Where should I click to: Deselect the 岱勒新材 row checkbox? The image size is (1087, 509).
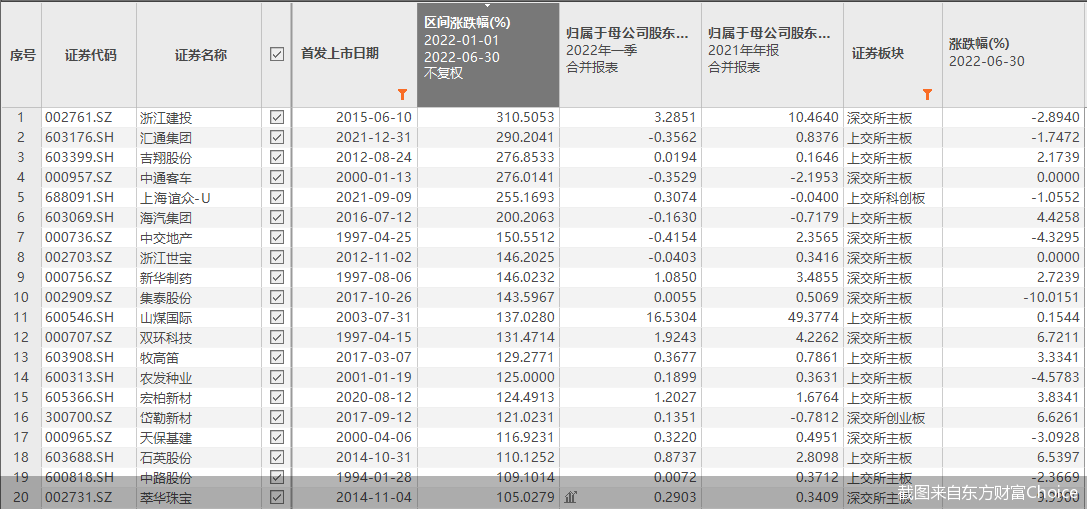click(277, 417)
